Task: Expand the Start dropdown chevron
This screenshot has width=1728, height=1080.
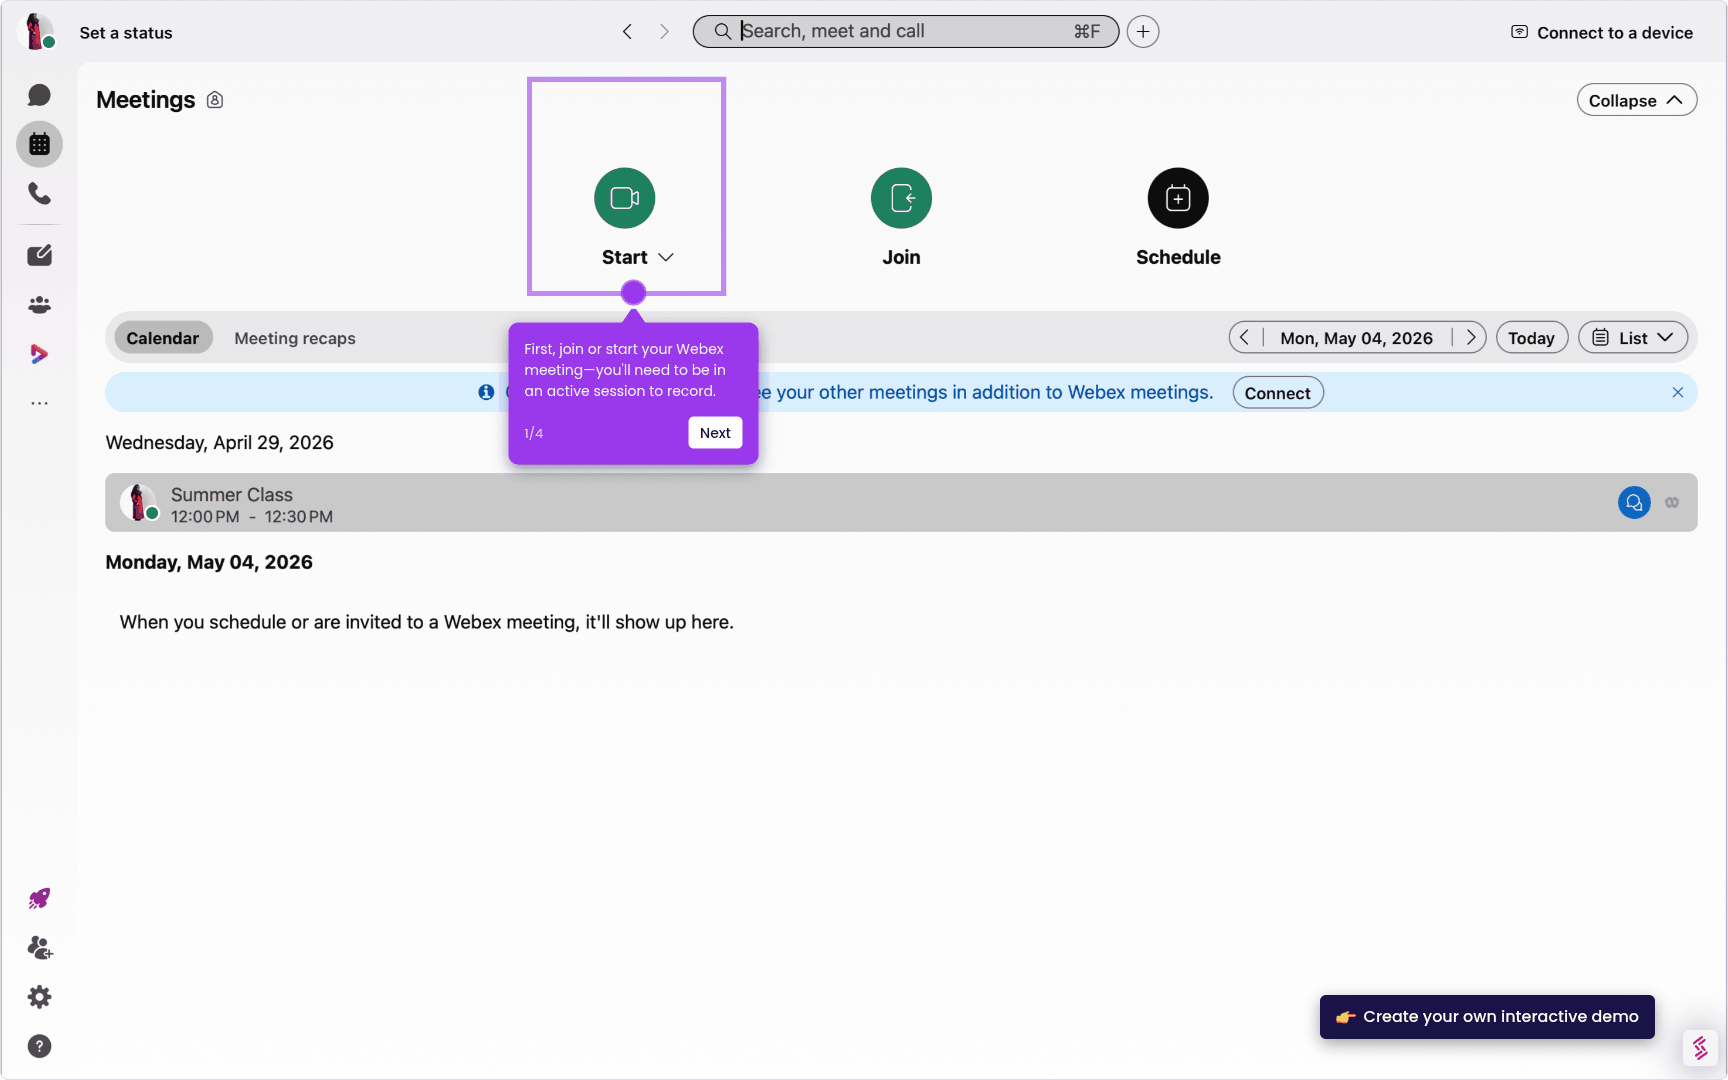Action: 666,257
